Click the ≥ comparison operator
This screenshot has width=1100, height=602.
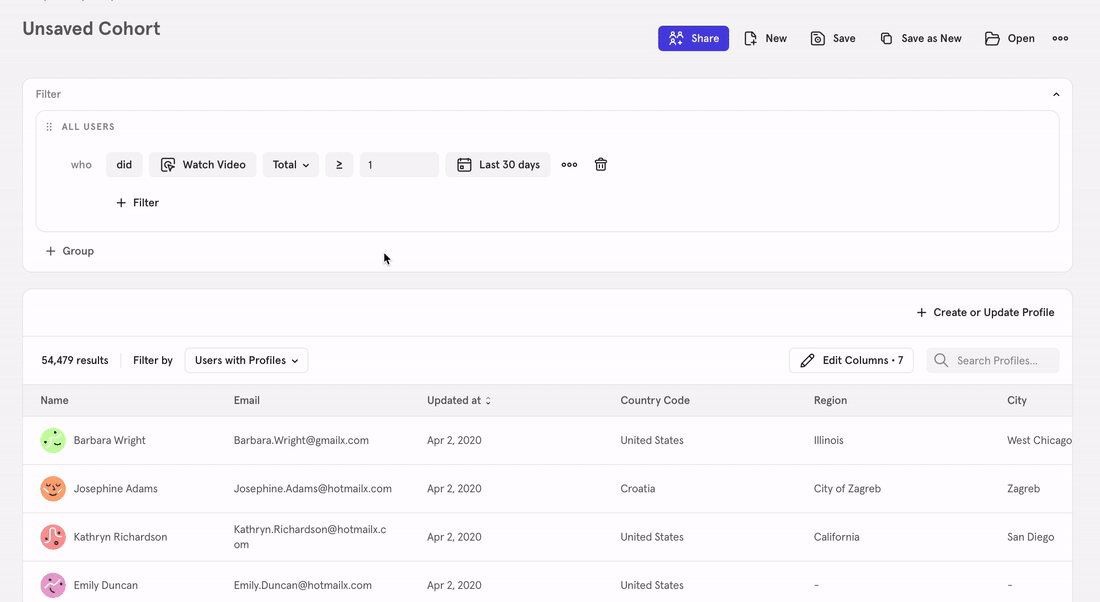click(339, 164)
